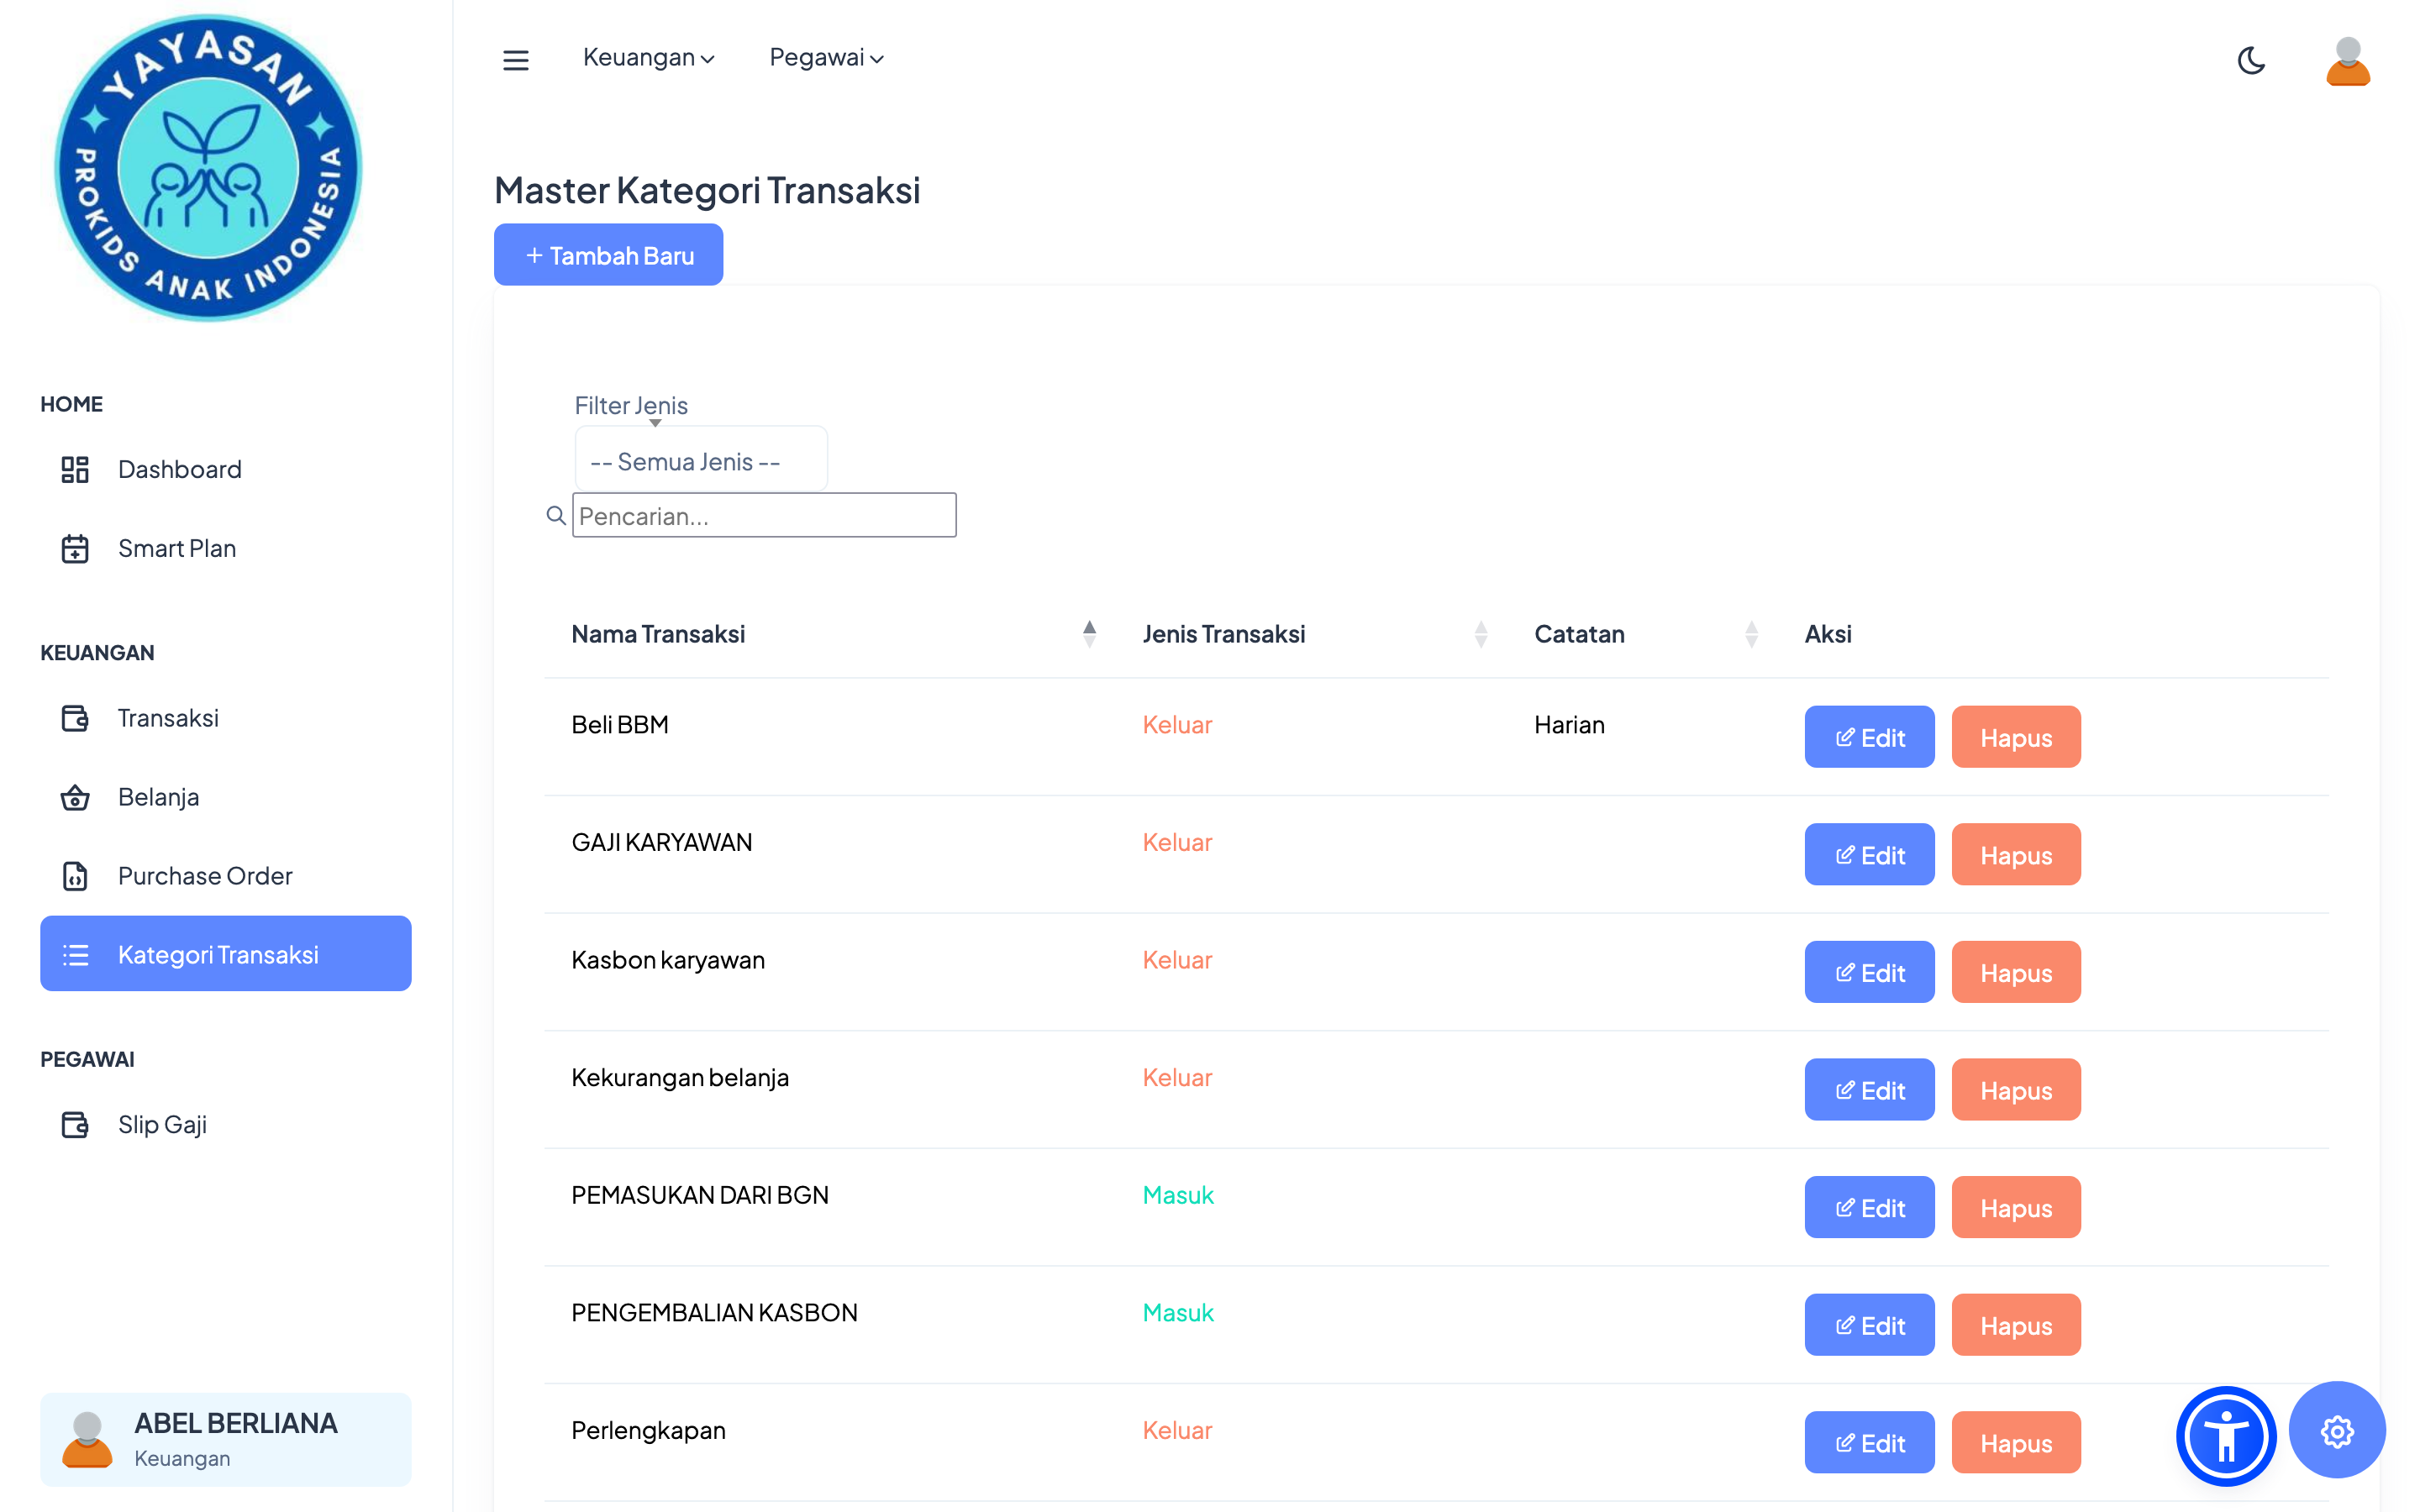The width and height of the screenshot is (2420, 1512).
Task: Expand the Keuangan top menu
Action: pyautogui.click(x=648, y=58)
